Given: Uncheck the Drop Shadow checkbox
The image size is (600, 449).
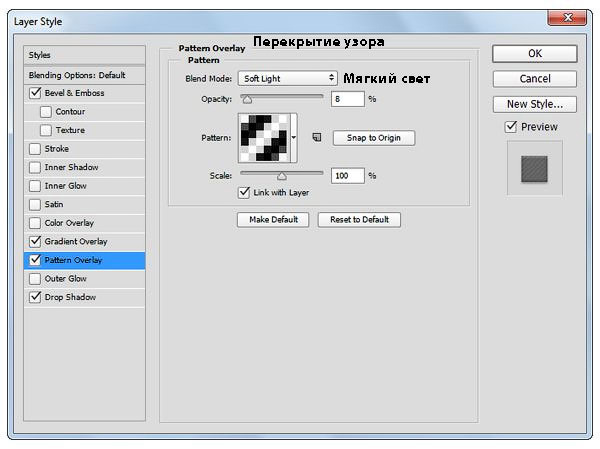Looking at the screenshot, I should pos(35,297).
